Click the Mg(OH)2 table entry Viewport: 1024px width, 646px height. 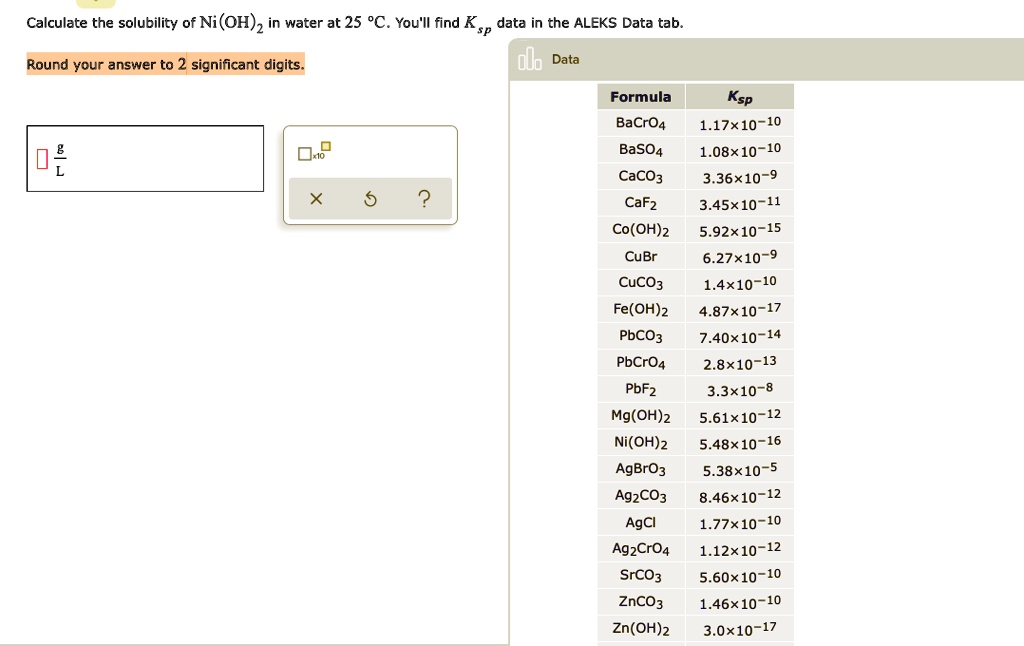(x=640, y=415)
